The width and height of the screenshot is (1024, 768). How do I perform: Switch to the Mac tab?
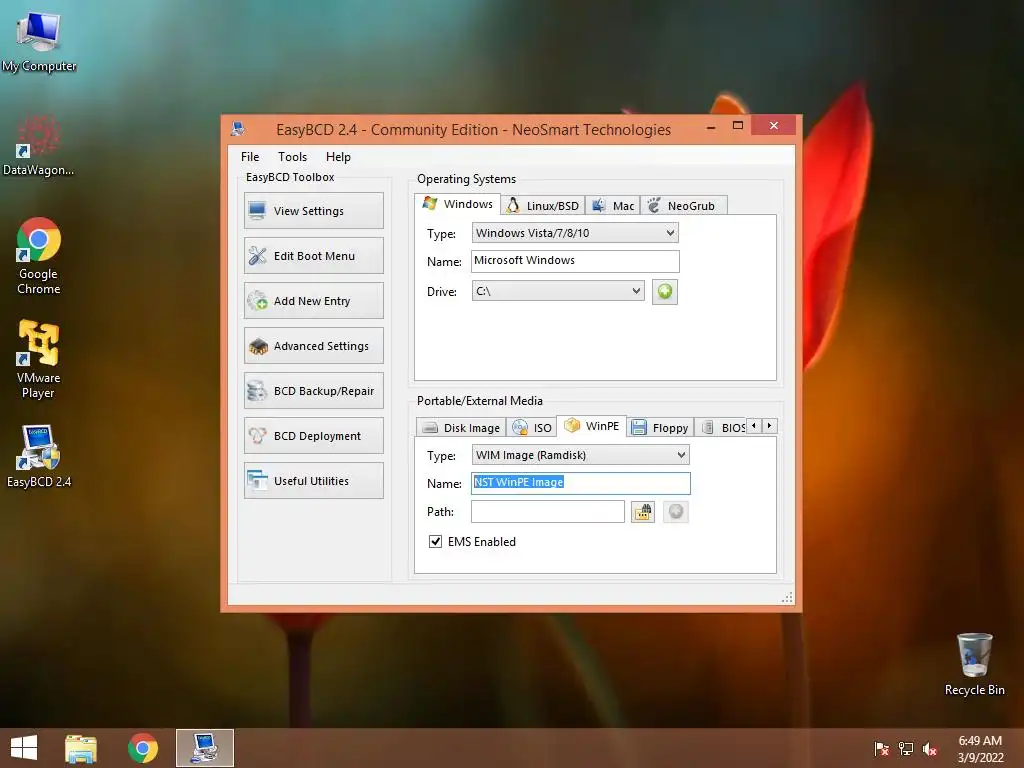click(x=613, y=206)
